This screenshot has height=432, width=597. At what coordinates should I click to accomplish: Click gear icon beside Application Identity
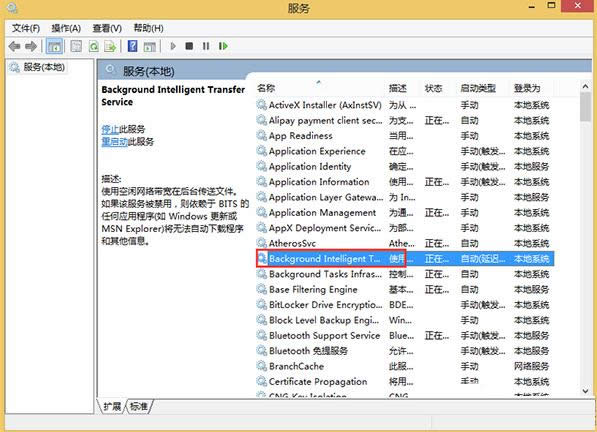[262, 166]
